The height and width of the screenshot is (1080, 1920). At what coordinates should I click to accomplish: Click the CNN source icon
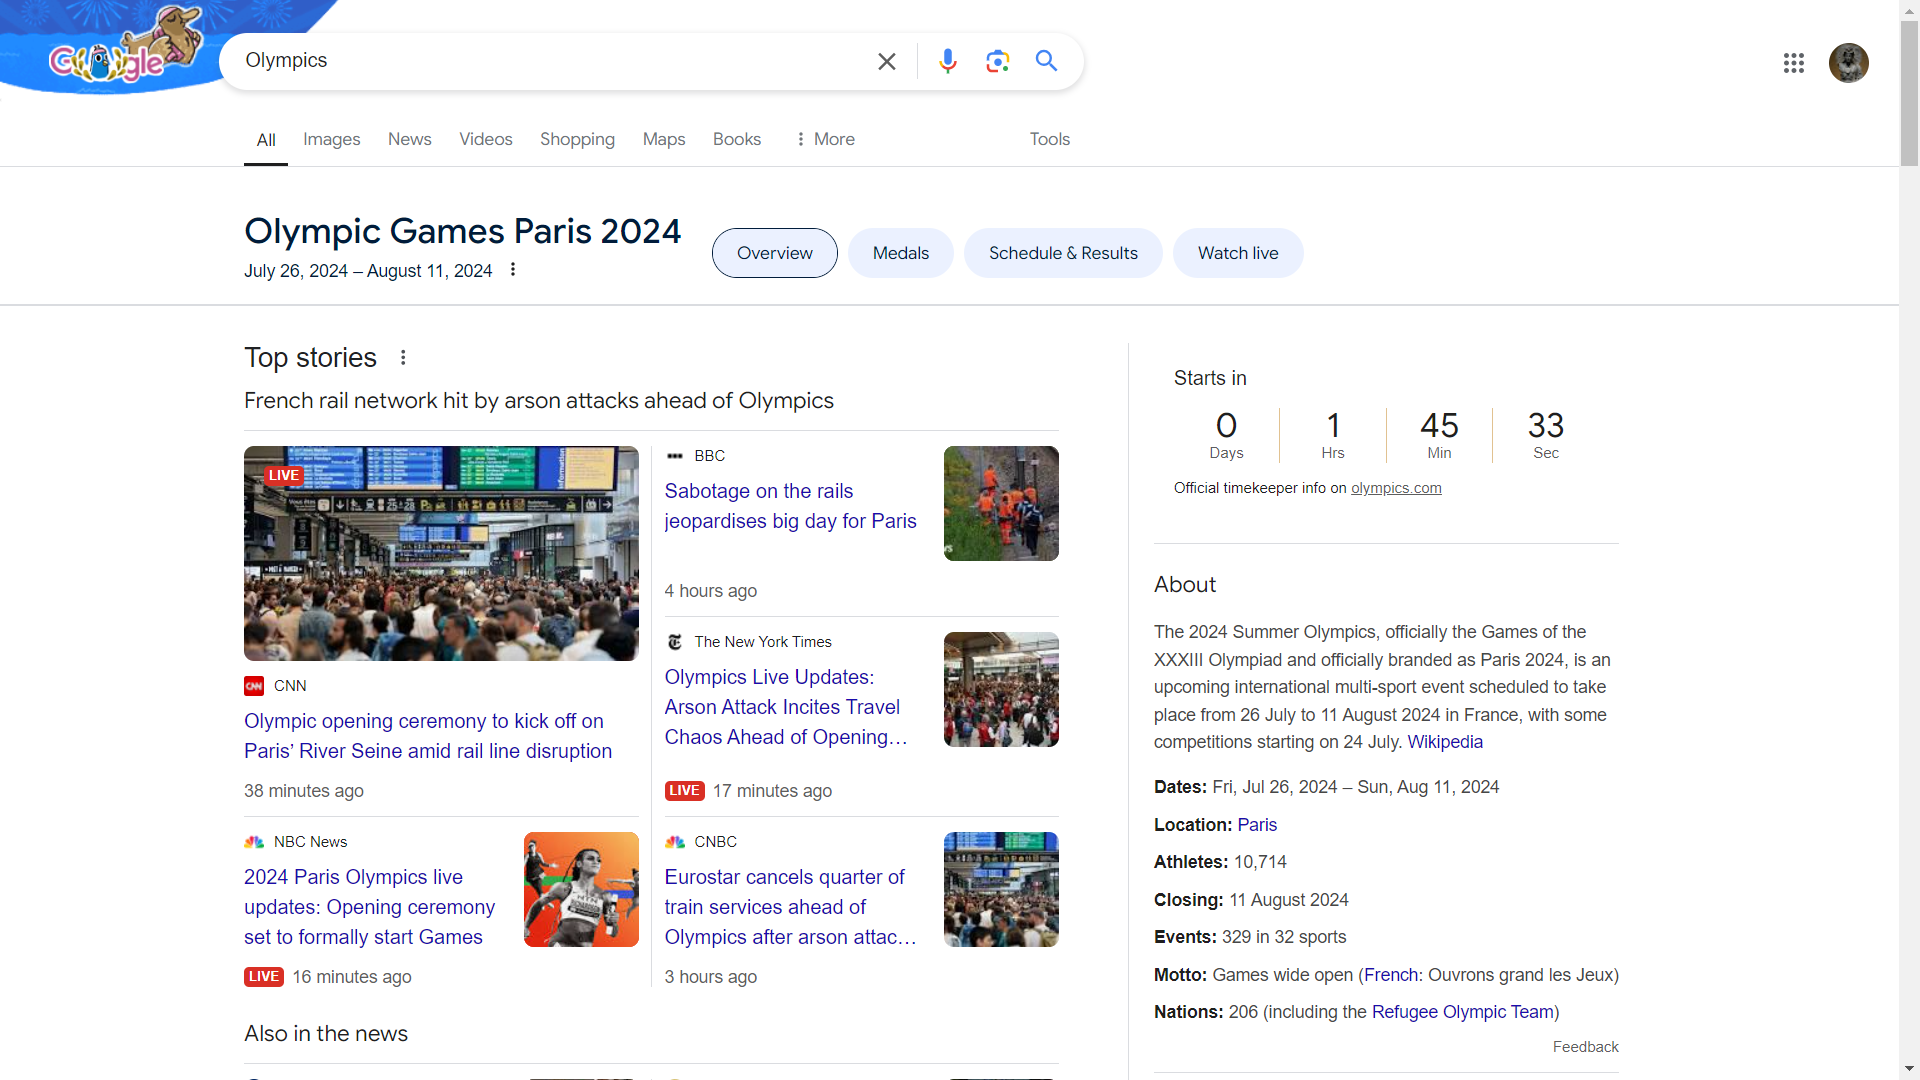(254, 686)
